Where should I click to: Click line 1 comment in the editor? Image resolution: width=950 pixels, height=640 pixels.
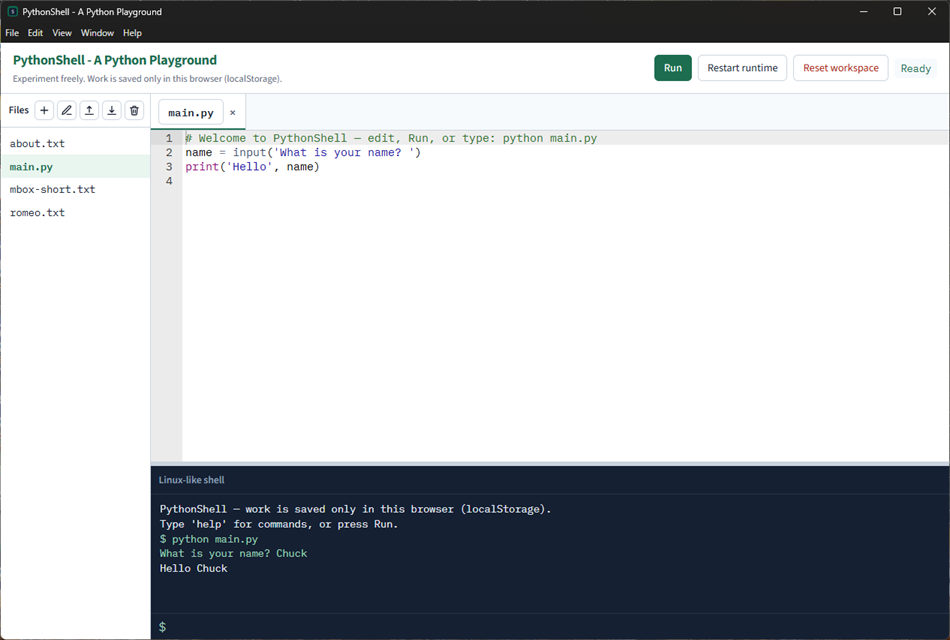click(x=391, y=138)
